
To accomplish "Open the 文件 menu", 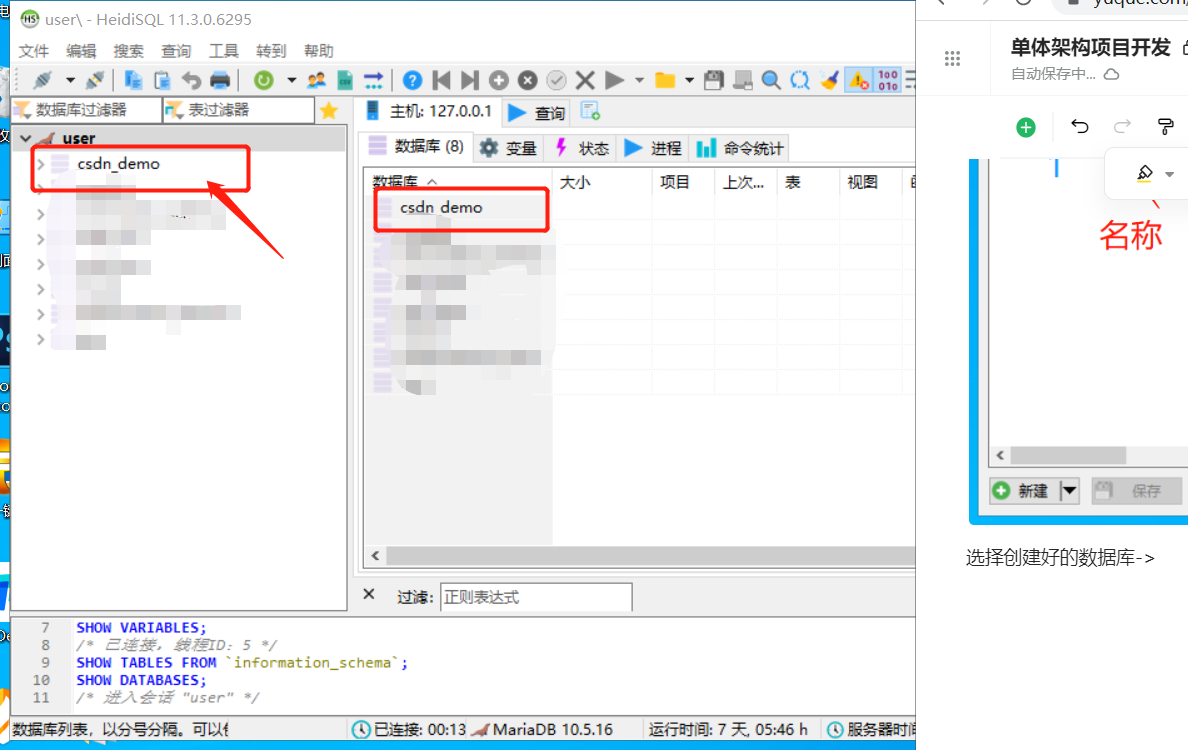I will 33,51.
